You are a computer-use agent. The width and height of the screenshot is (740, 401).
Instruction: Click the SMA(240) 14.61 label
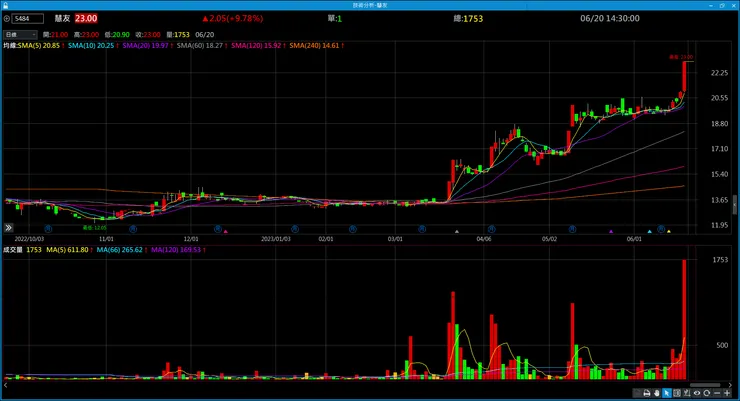pos(314,46)
